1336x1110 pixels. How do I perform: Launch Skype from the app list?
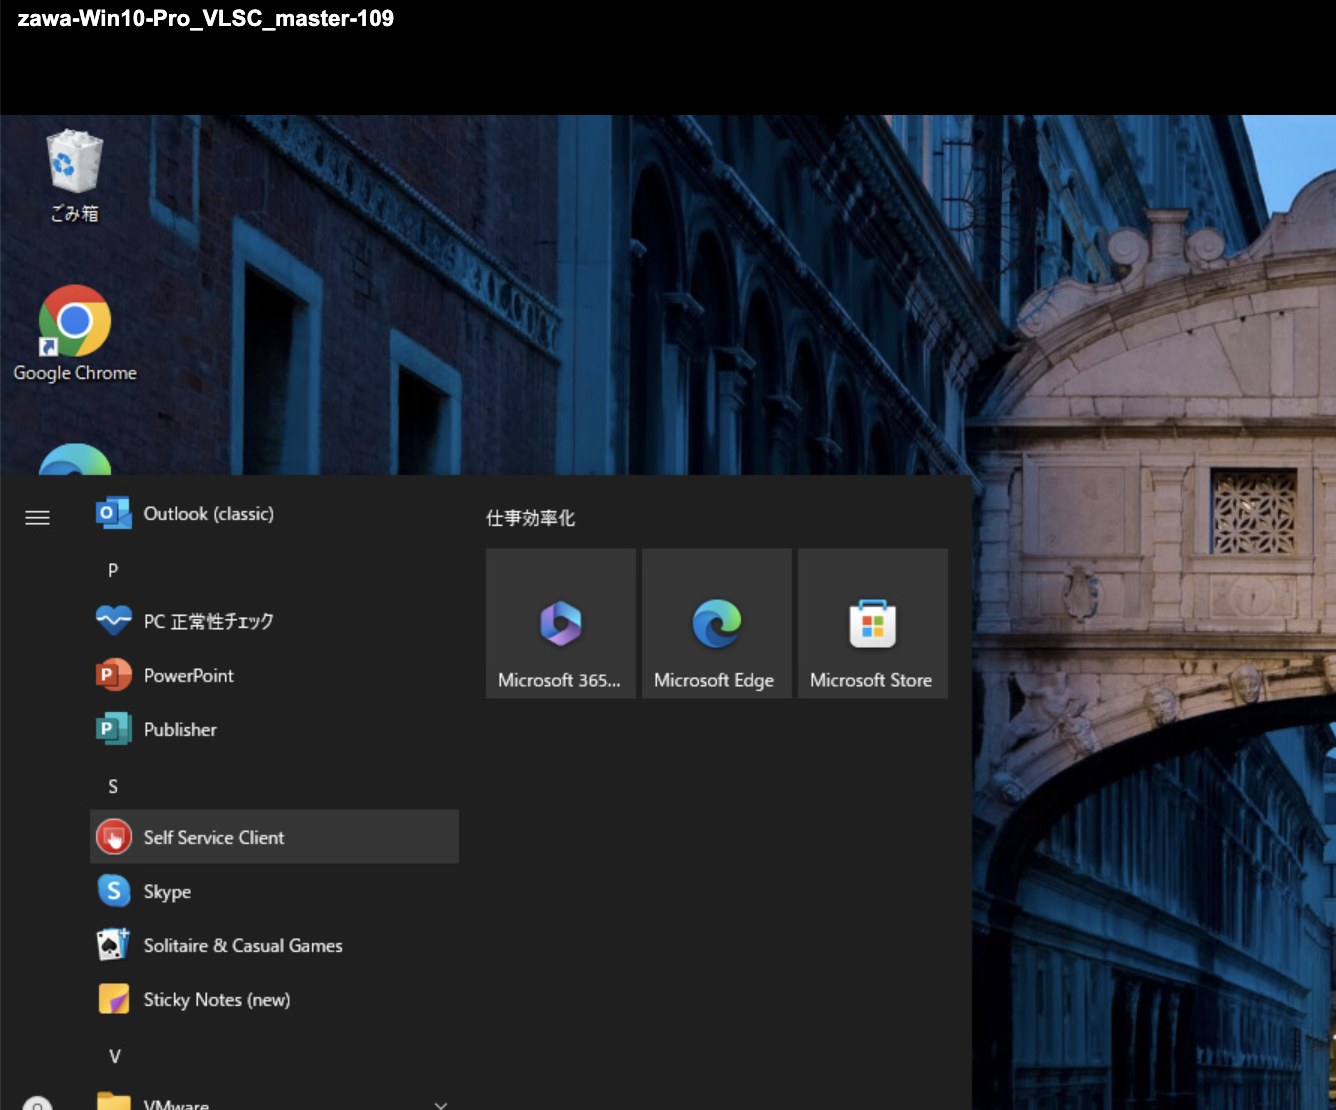pyautogui.click(x=167, y=892)
